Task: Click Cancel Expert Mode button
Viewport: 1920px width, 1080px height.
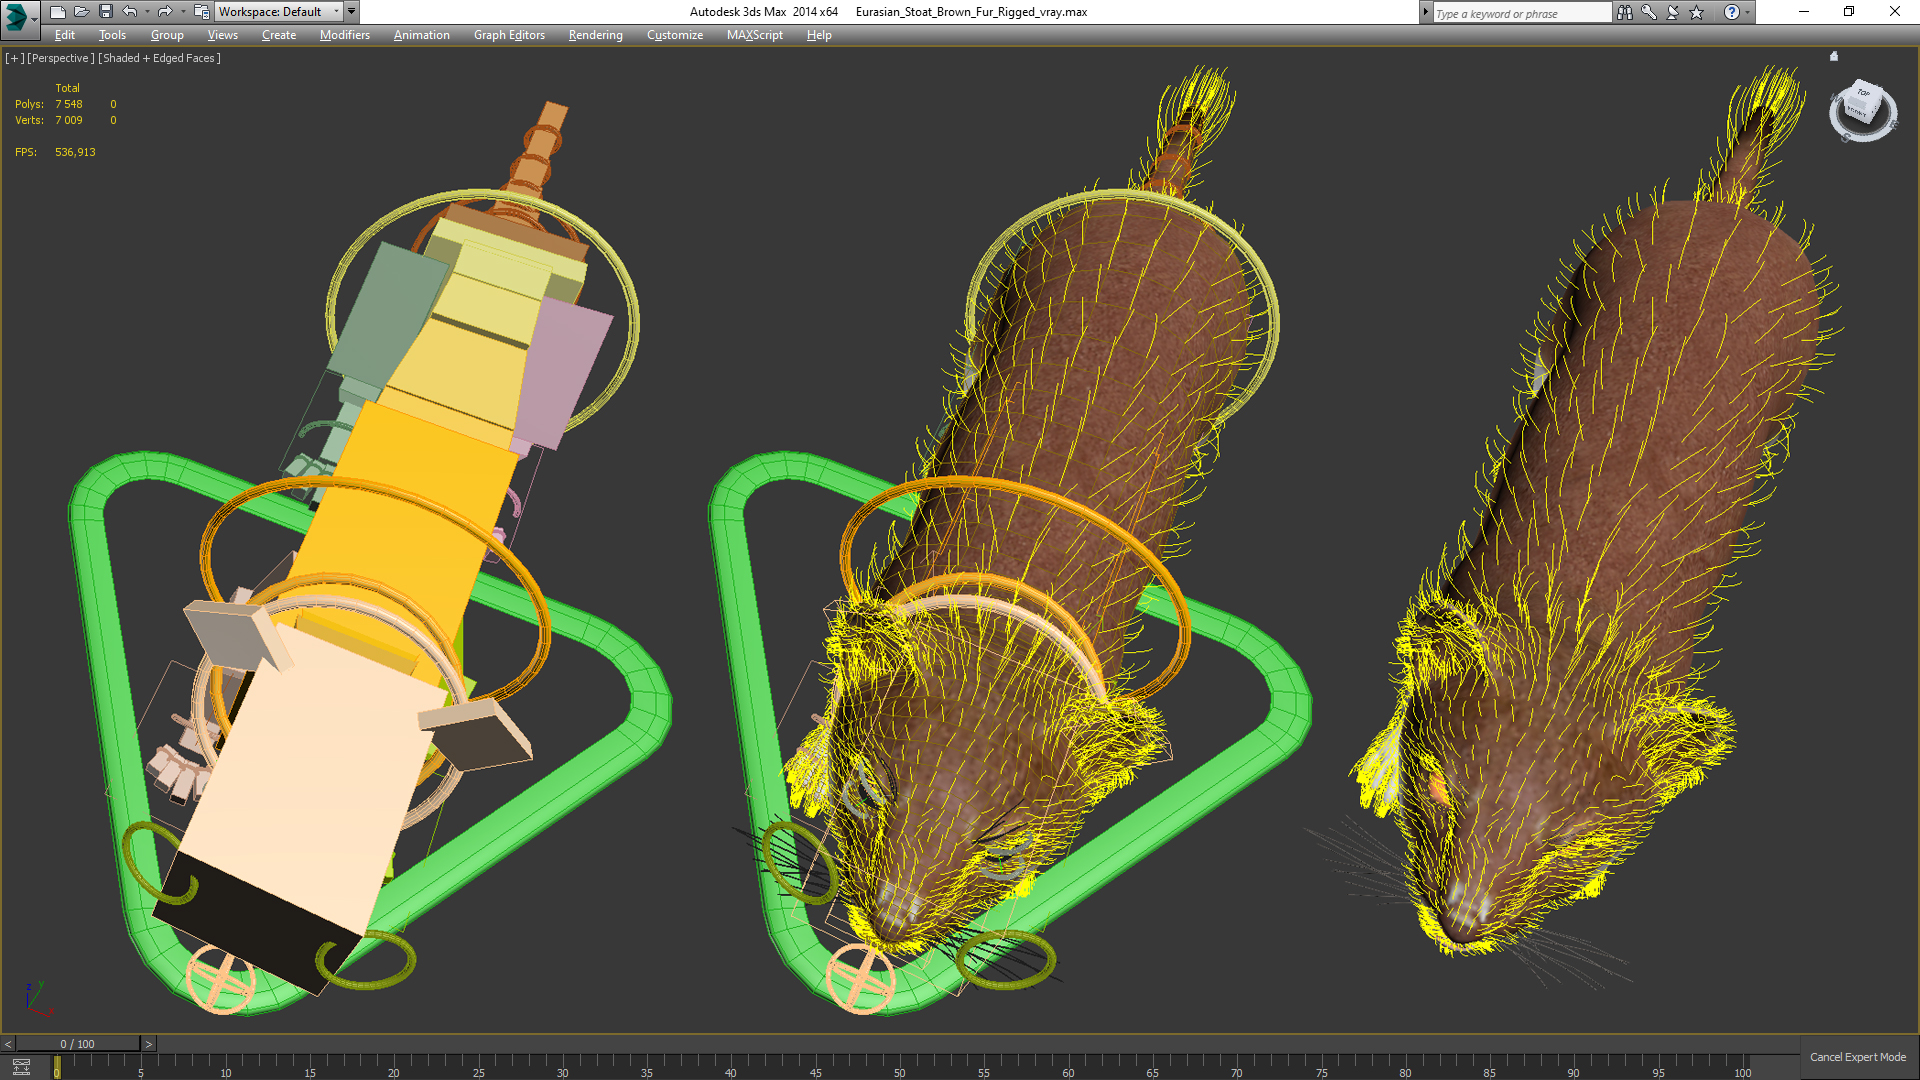Action: [1857, 1057]
